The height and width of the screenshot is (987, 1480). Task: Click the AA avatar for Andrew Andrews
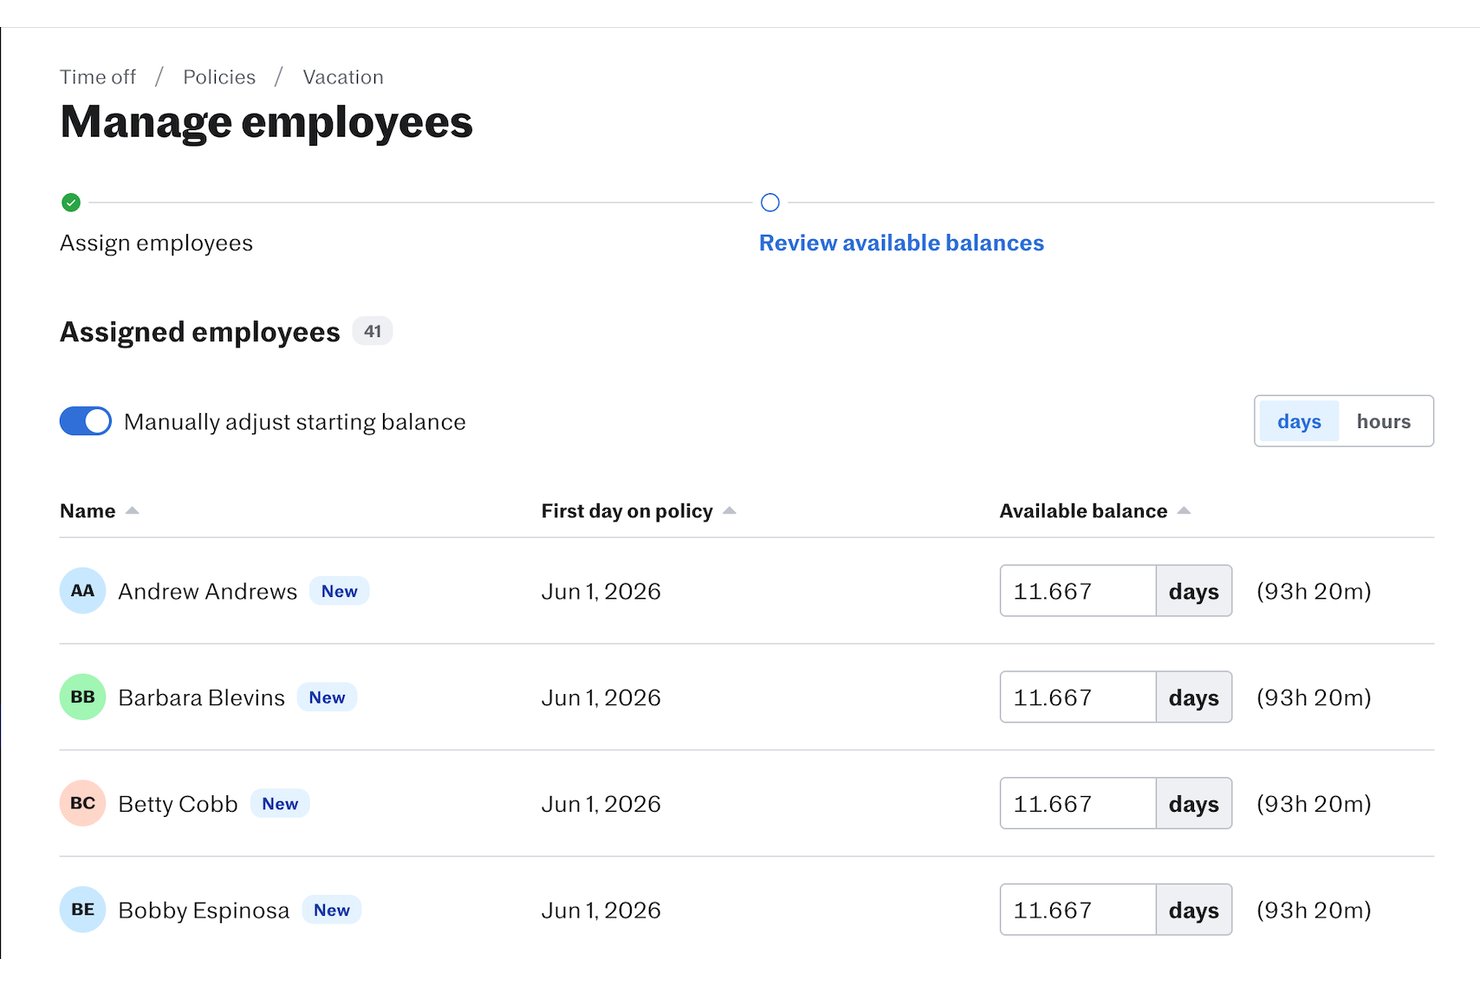click(x=83, y=591)
